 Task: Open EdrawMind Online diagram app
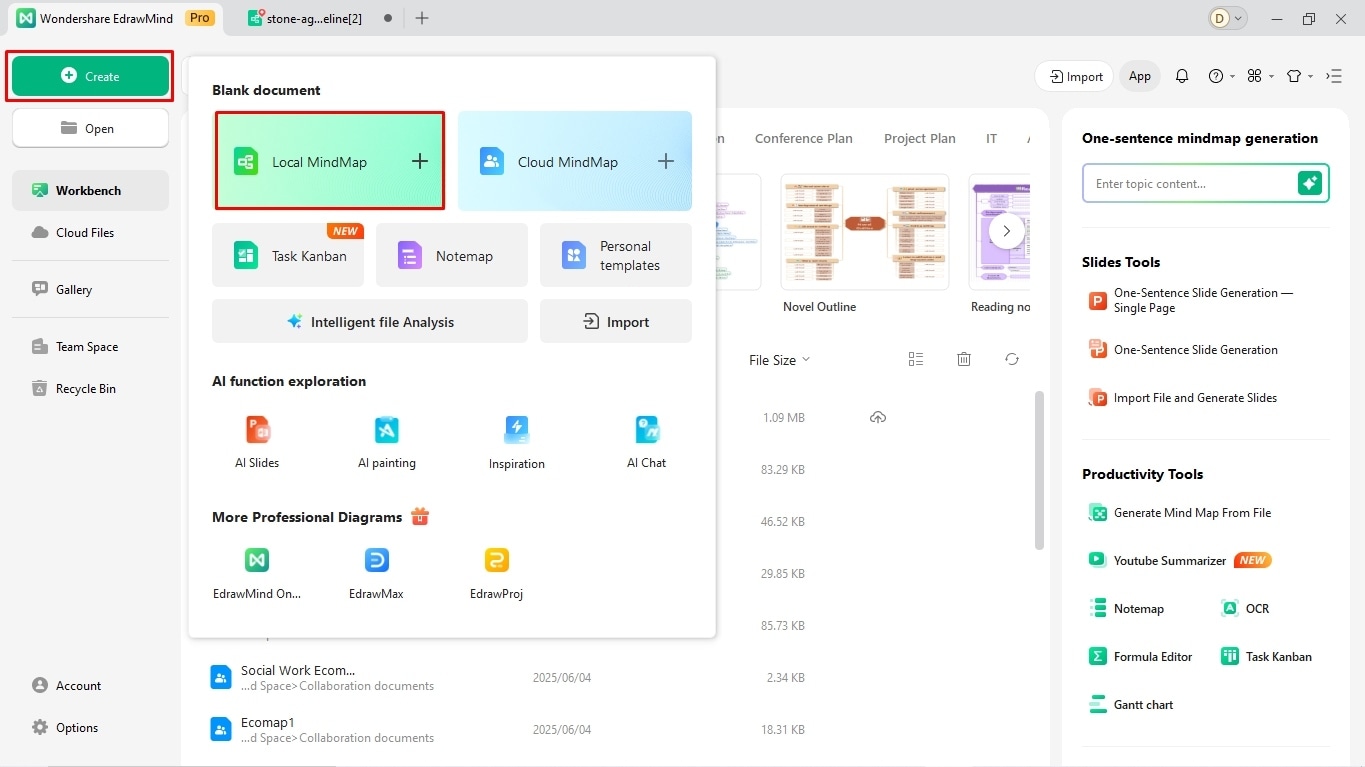pos(257,573)
